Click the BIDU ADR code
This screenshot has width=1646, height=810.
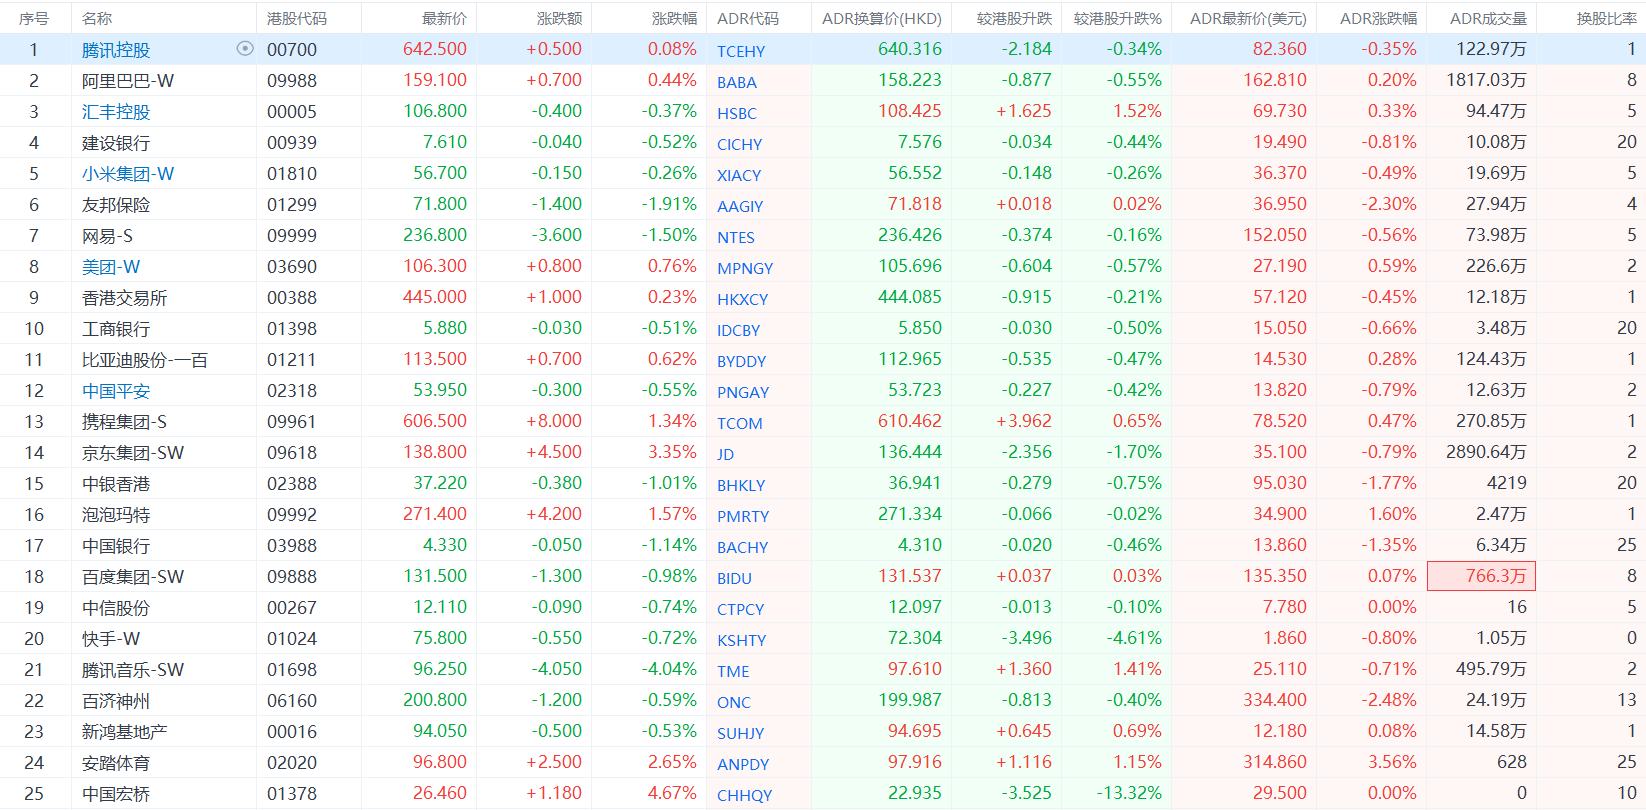point(734,578)
